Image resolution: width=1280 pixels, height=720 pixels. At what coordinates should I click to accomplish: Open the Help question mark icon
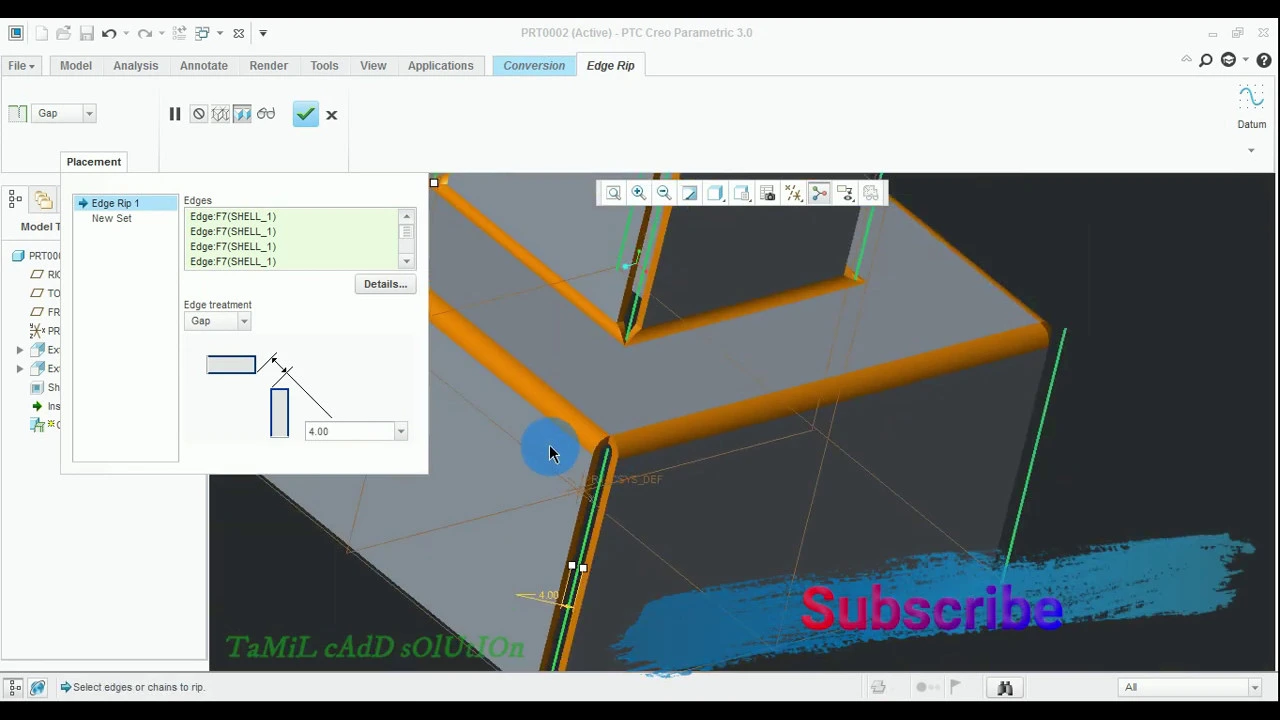[x=1264, y=60]
